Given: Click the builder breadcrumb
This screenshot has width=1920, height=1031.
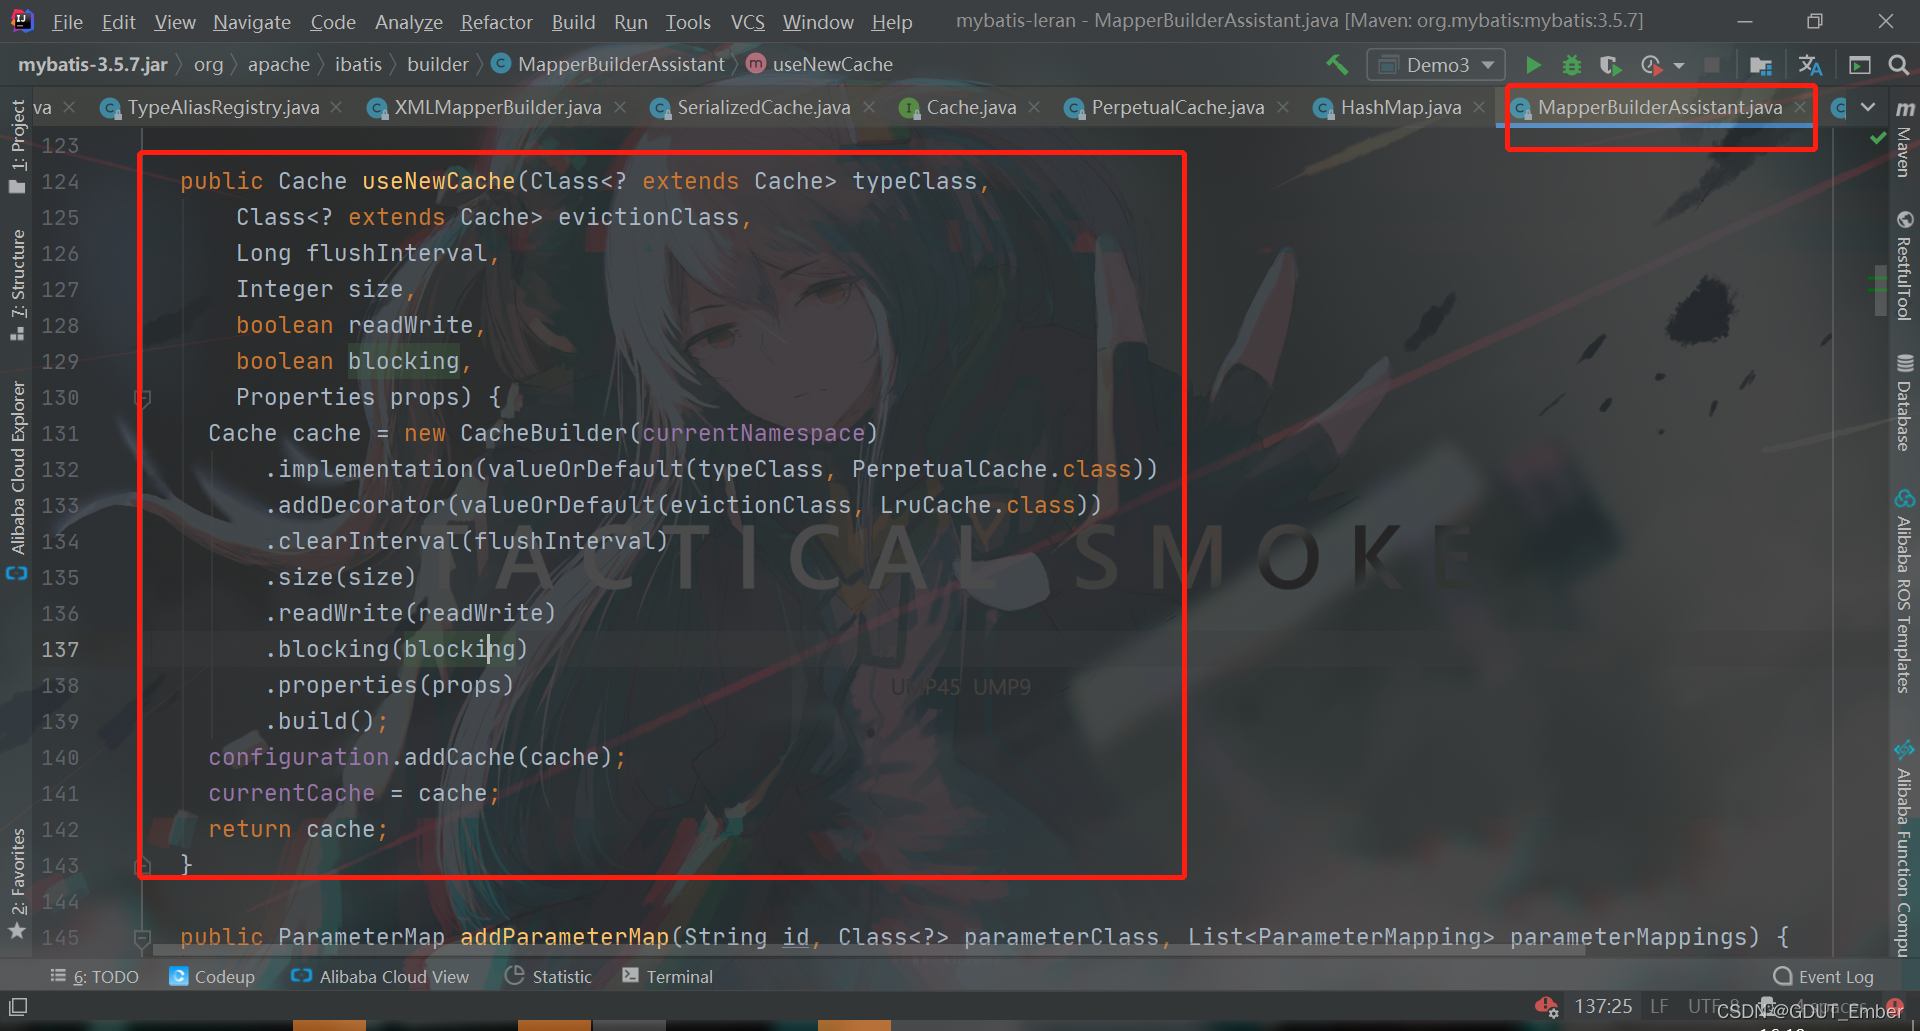Looking at the screenshot, I should (x=438, y=65).
